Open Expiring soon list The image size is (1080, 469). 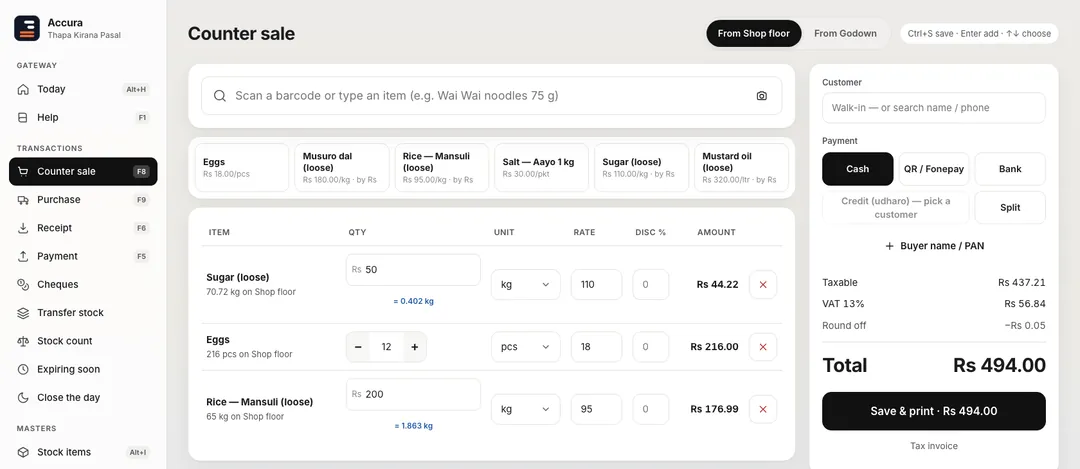point(83,369)
